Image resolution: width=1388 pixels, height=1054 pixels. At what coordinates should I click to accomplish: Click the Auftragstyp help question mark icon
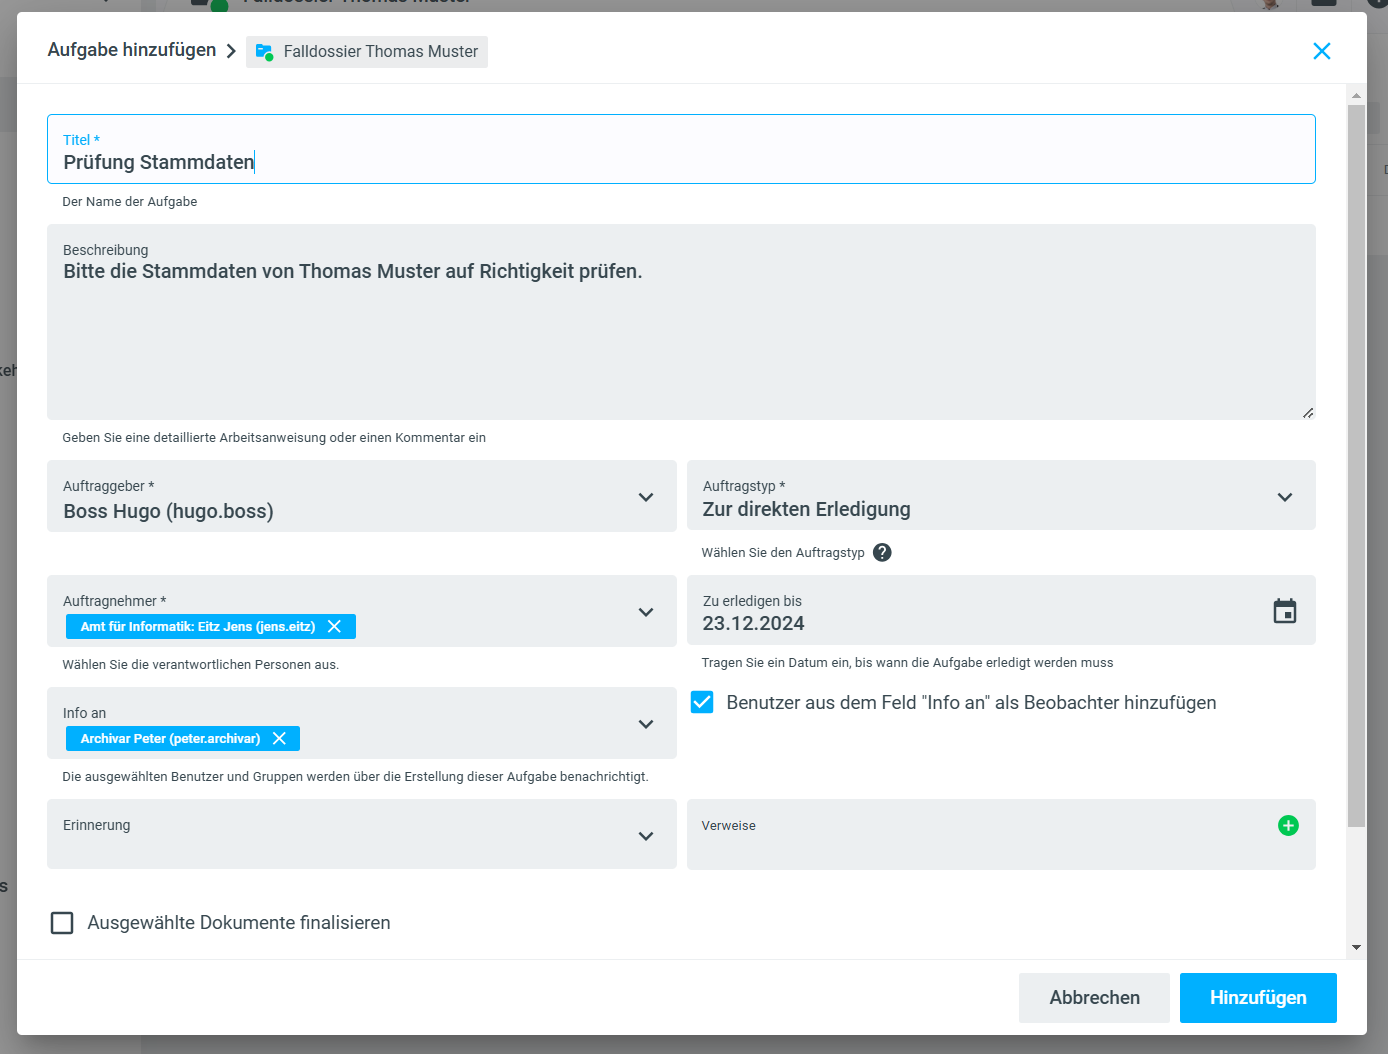(882, 552)
